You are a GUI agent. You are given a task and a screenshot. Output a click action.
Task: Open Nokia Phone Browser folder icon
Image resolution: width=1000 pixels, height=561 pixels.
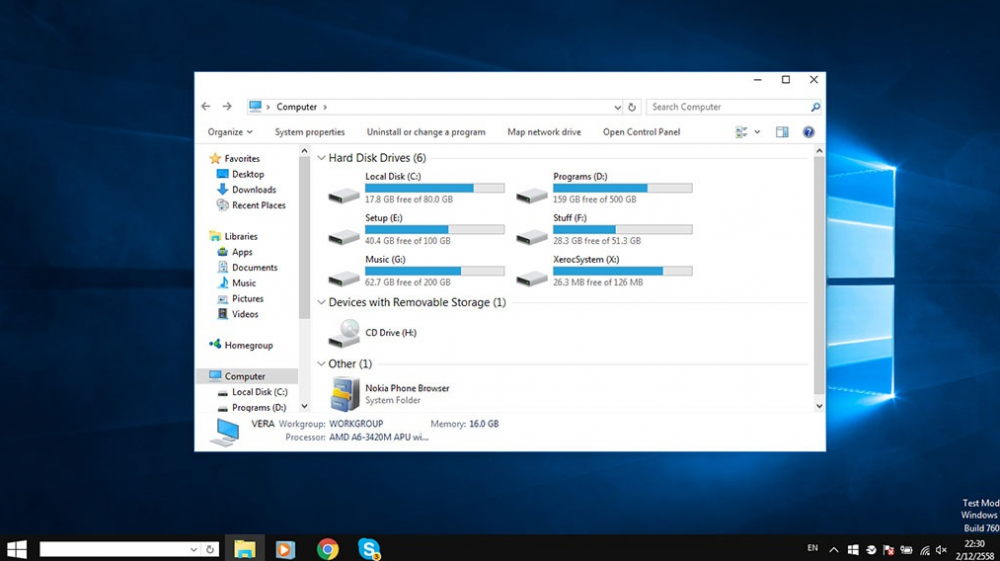click(345, 395)
